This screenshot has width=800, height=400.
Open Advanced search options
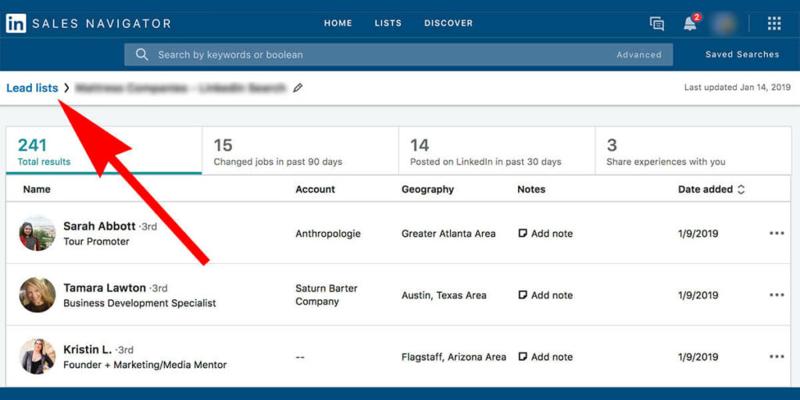(638, 55)
